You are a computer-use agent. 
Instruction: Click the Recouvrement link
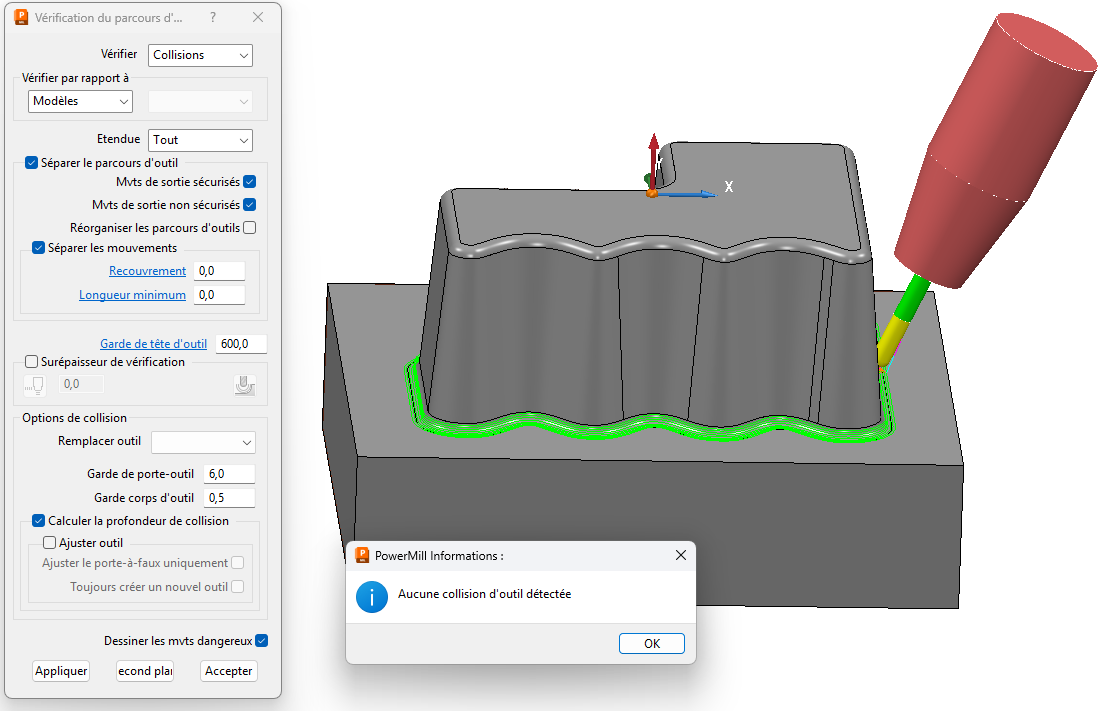click(x=147, y=271)
